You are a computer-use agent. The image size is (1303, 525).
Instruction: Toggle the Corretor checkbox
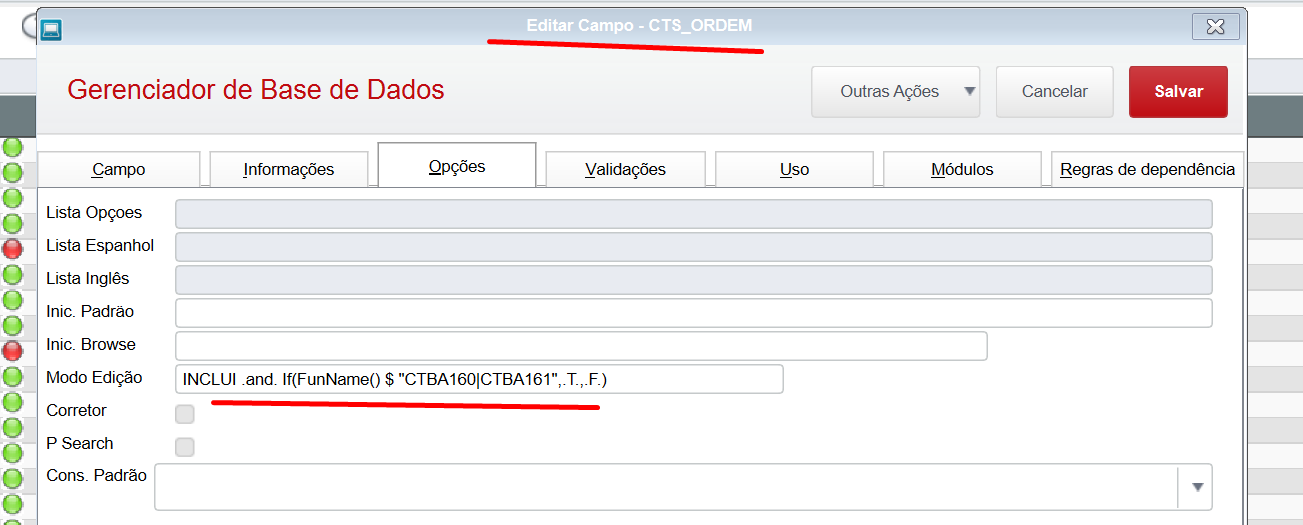[x=185, y=413]
